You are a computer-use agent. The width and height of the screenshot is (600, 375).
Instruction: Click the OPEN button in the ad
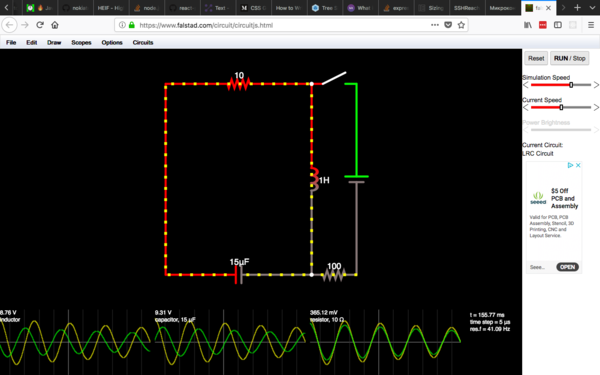click(x=567, y=267)
